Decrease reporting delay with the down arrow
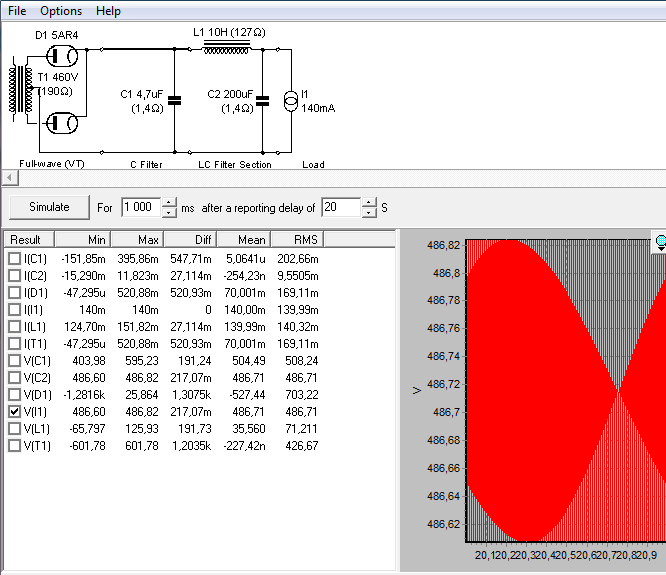The height and width of the screenshot is (575, 666). pos(369,212)
